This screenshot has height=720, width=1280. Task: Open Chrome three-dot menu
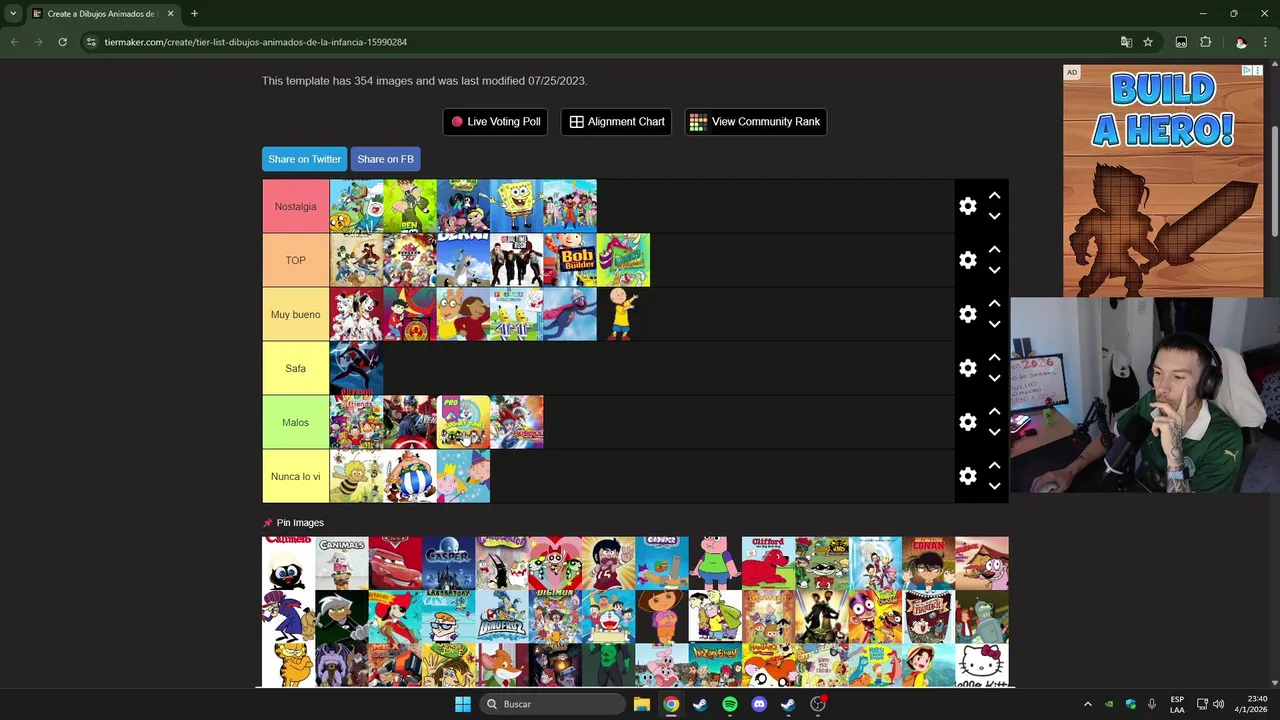click(x=1266, y=42)
